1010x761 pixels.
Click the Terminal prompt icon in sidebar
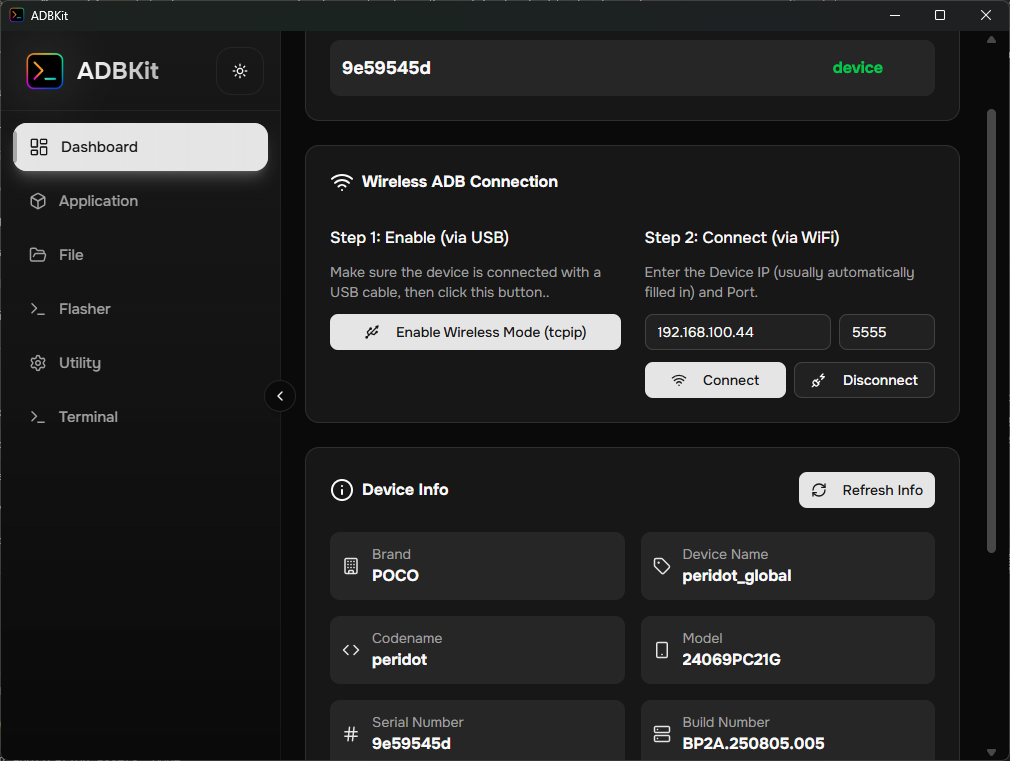point(38,417)
